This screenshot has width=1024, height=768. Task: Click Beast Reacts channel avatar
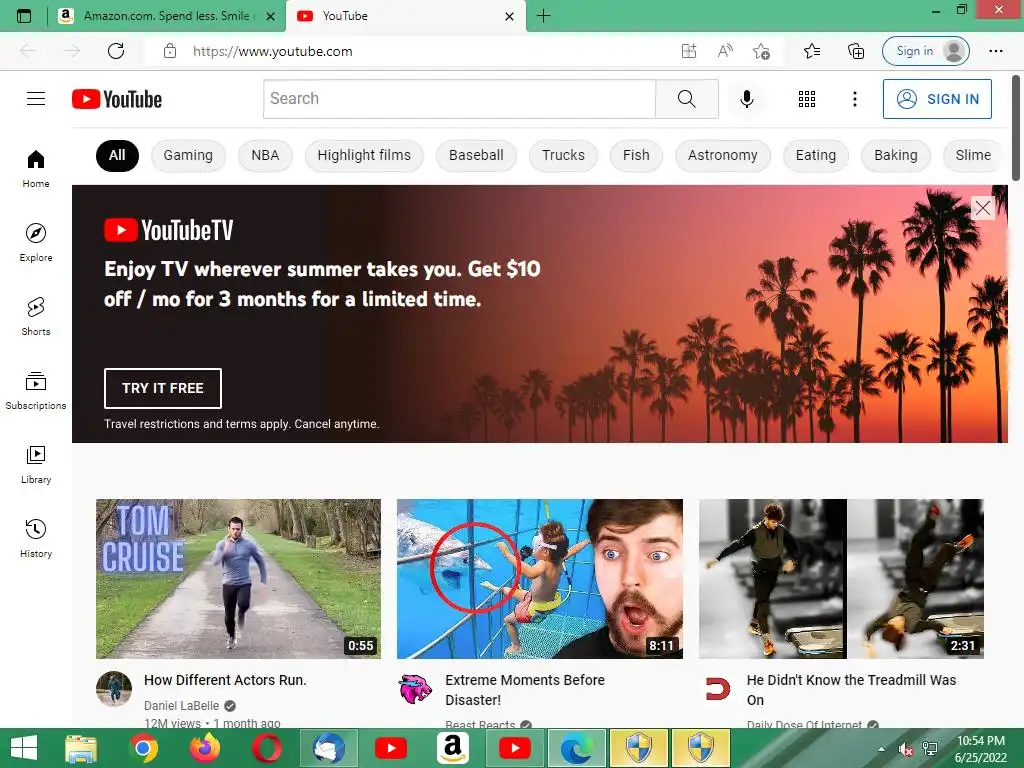[415, 689]
